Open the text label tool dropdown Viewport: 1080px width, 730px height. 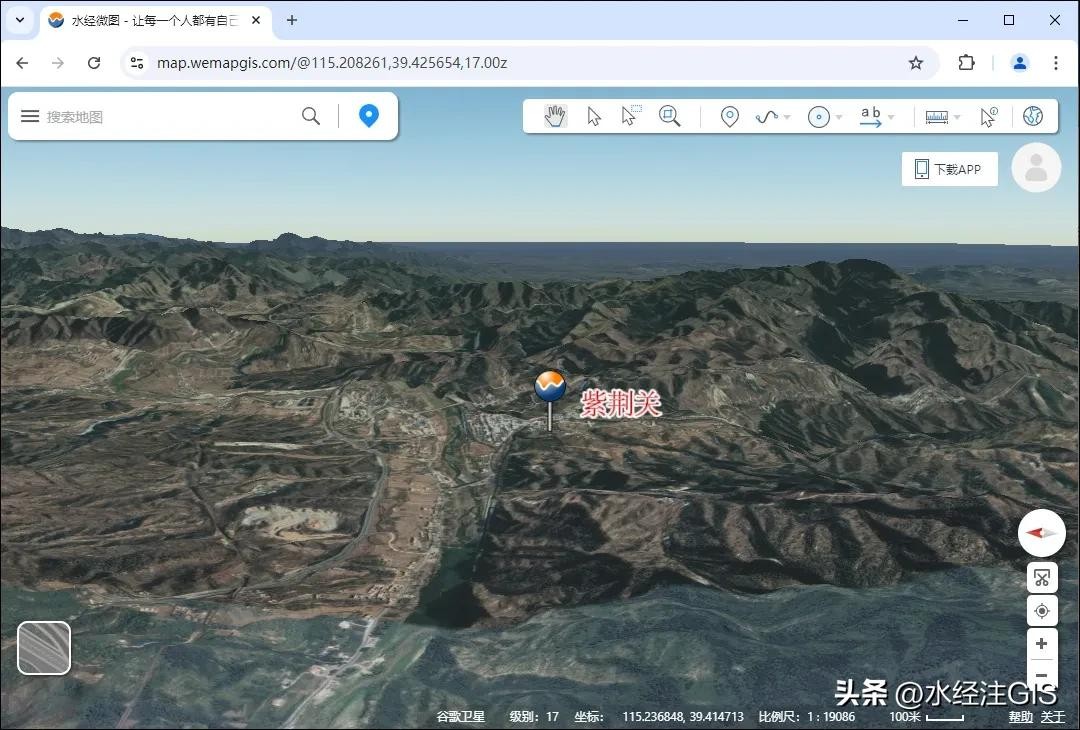coord(891,117)
